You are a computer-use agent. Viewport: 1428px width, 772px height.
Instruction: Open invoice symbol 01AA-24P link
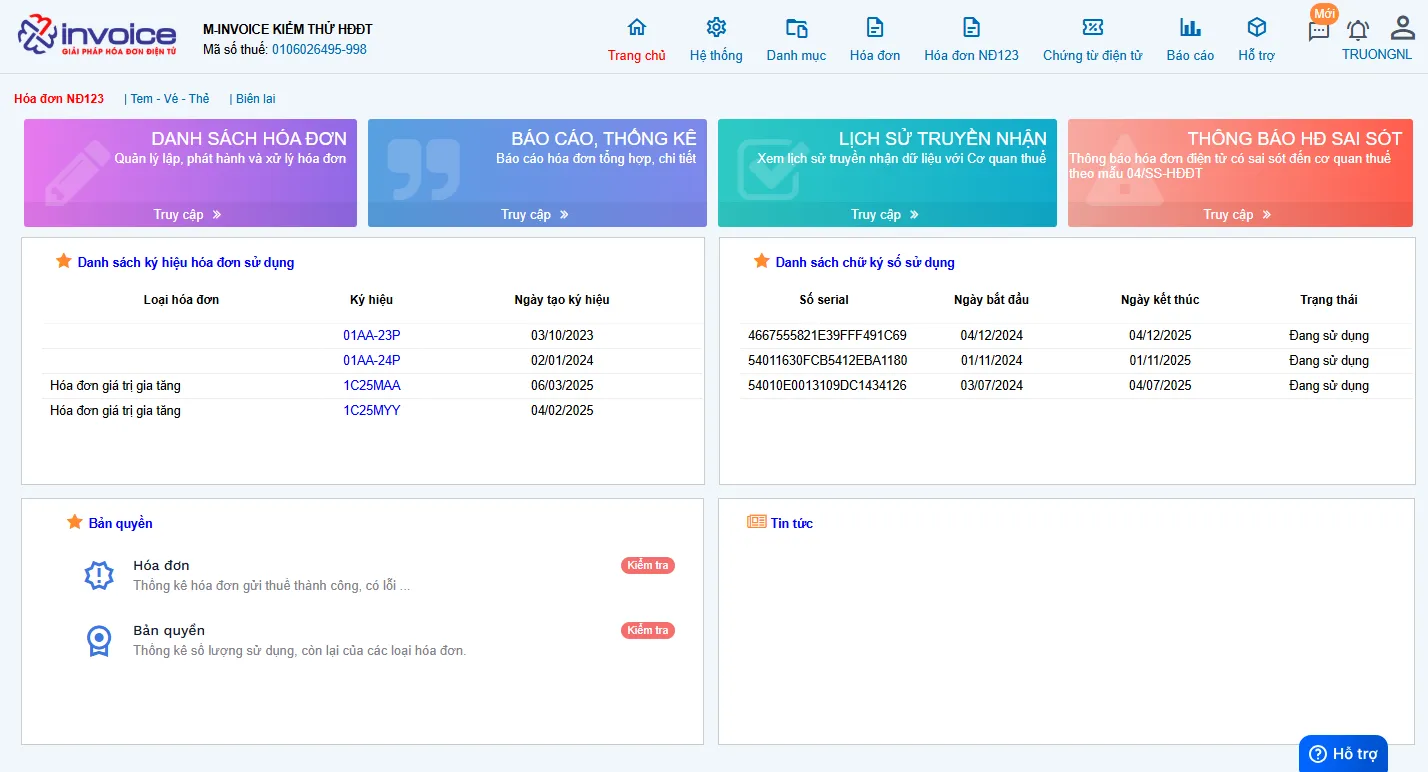point(372,361)
